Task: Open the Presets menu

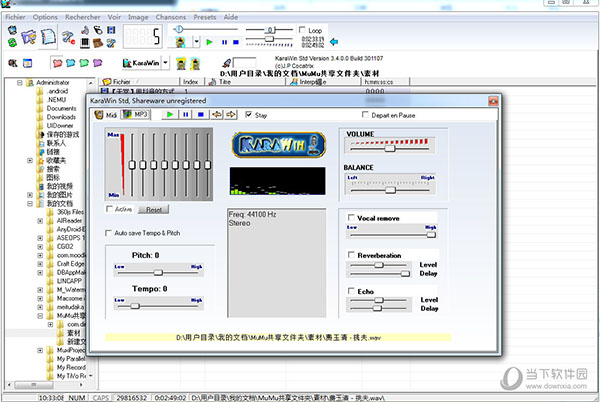Action: (205, 17)
